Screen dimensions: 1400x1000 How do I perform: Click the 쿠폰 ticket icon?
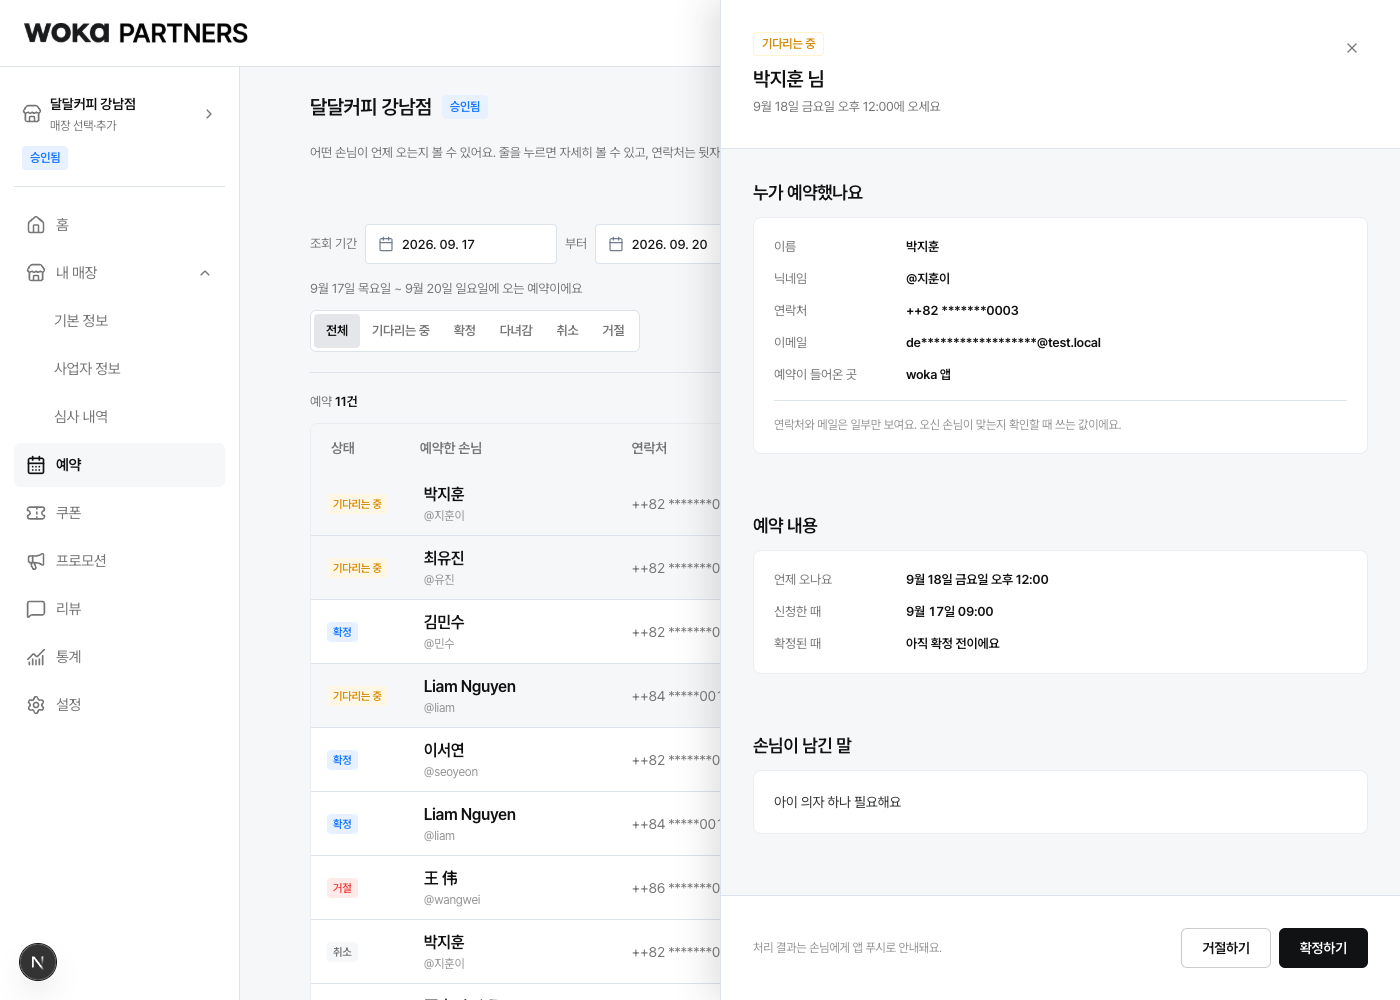tap(36, 513)
